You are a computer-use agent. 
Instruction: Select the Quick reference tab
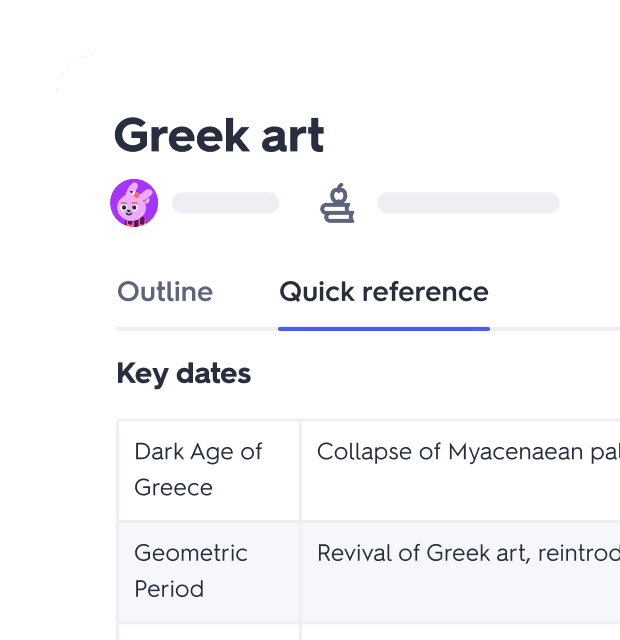point(384,292)
